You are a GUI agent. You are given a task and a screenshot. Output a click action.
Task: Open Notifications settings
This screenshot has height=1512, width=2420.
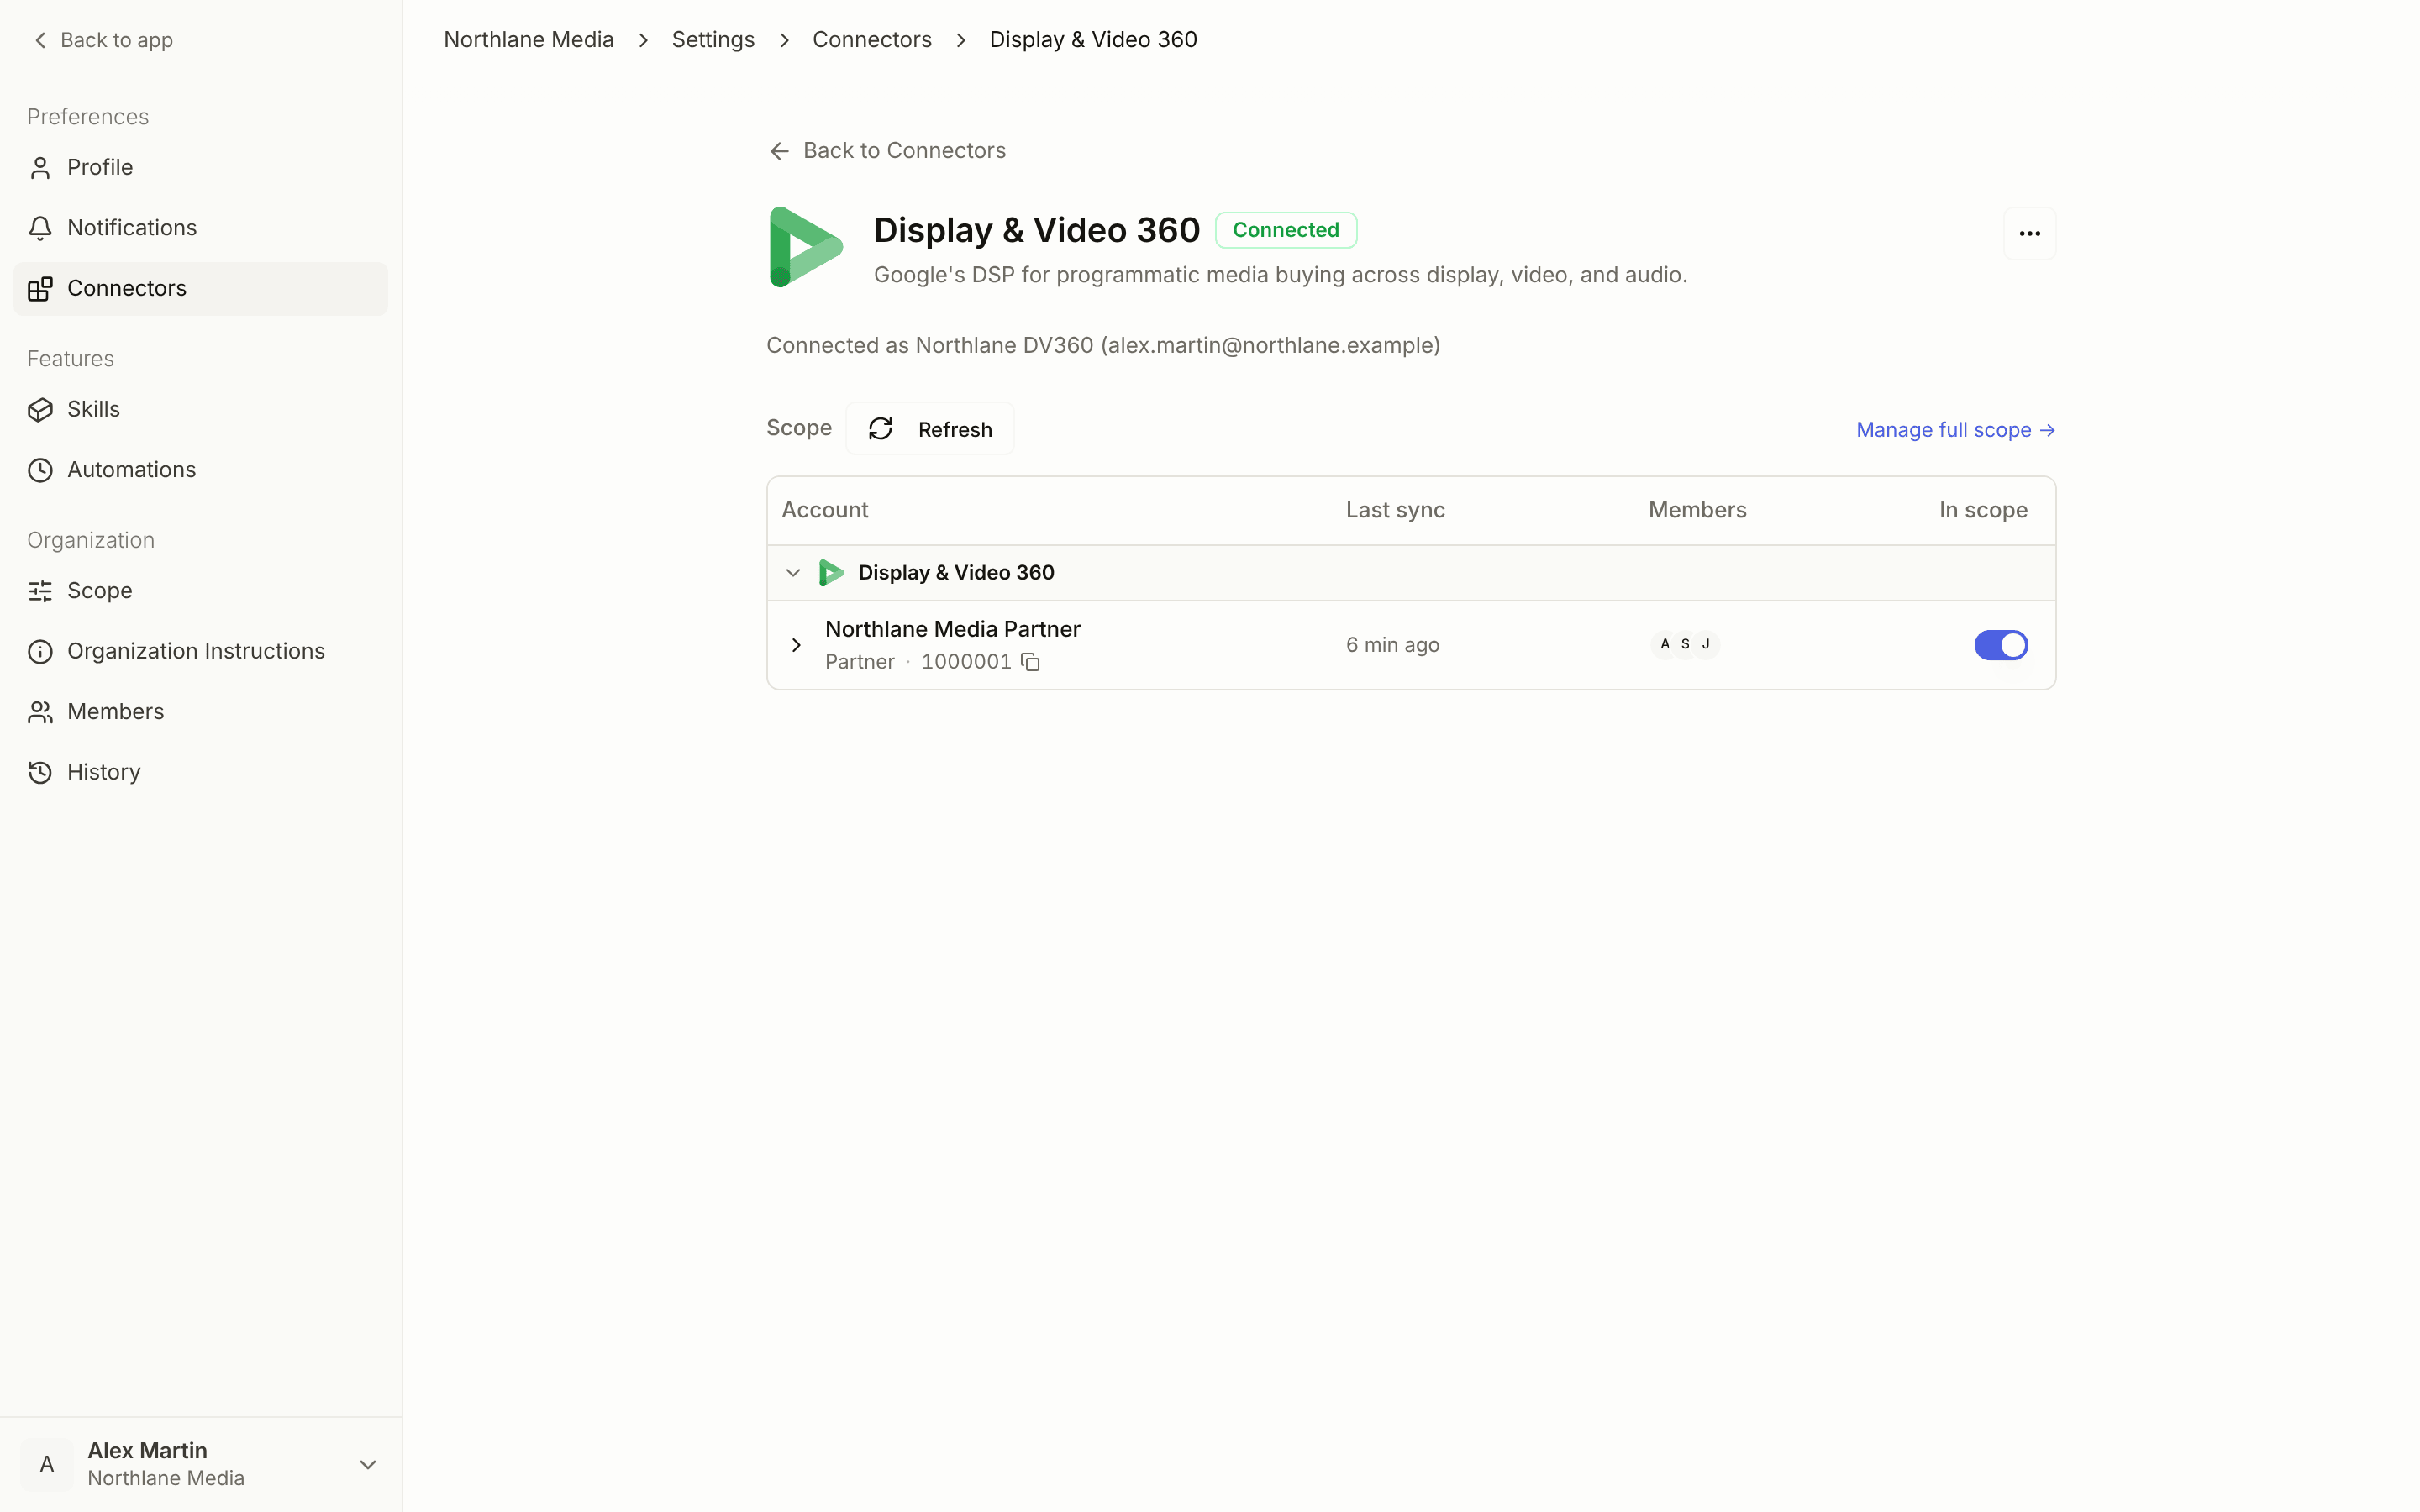(201, 228)
